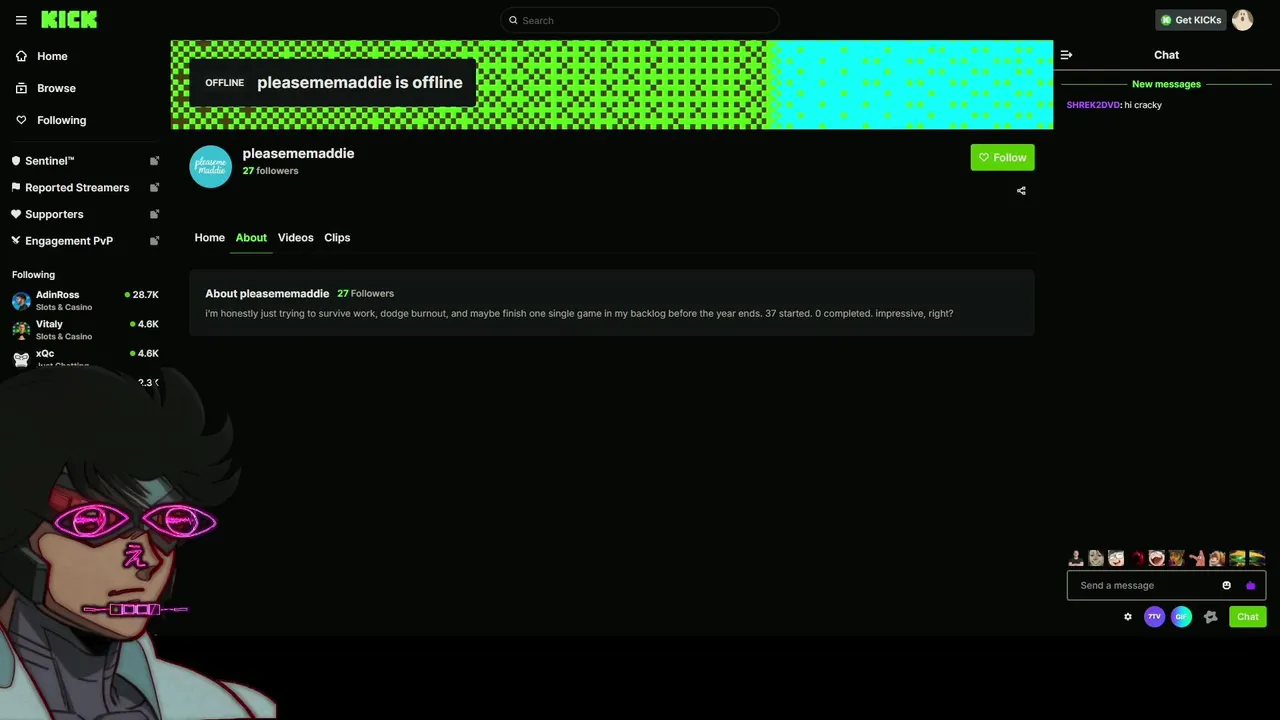Screen dimensions: 1280x720
Task: Switch to the channel Home tab
Action: pyautogui.click(x=209, y=238)
